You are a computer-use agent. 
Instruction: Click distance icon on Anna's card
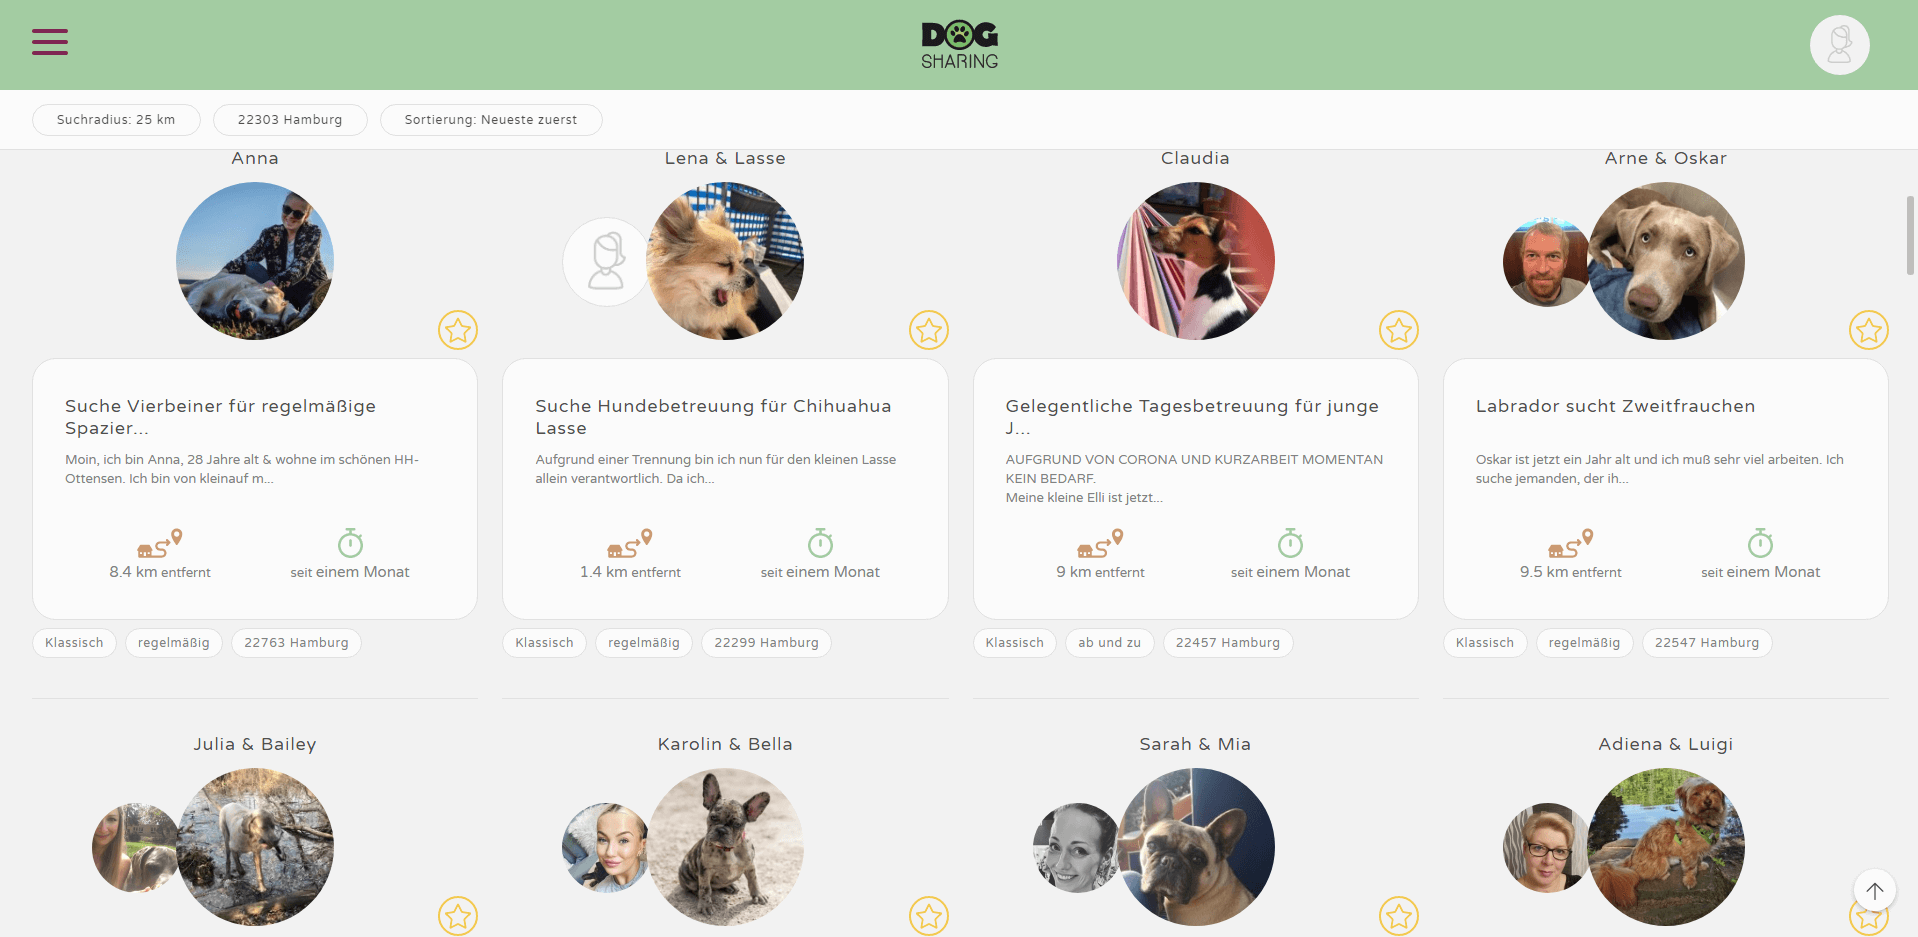[x=160, y=543]
